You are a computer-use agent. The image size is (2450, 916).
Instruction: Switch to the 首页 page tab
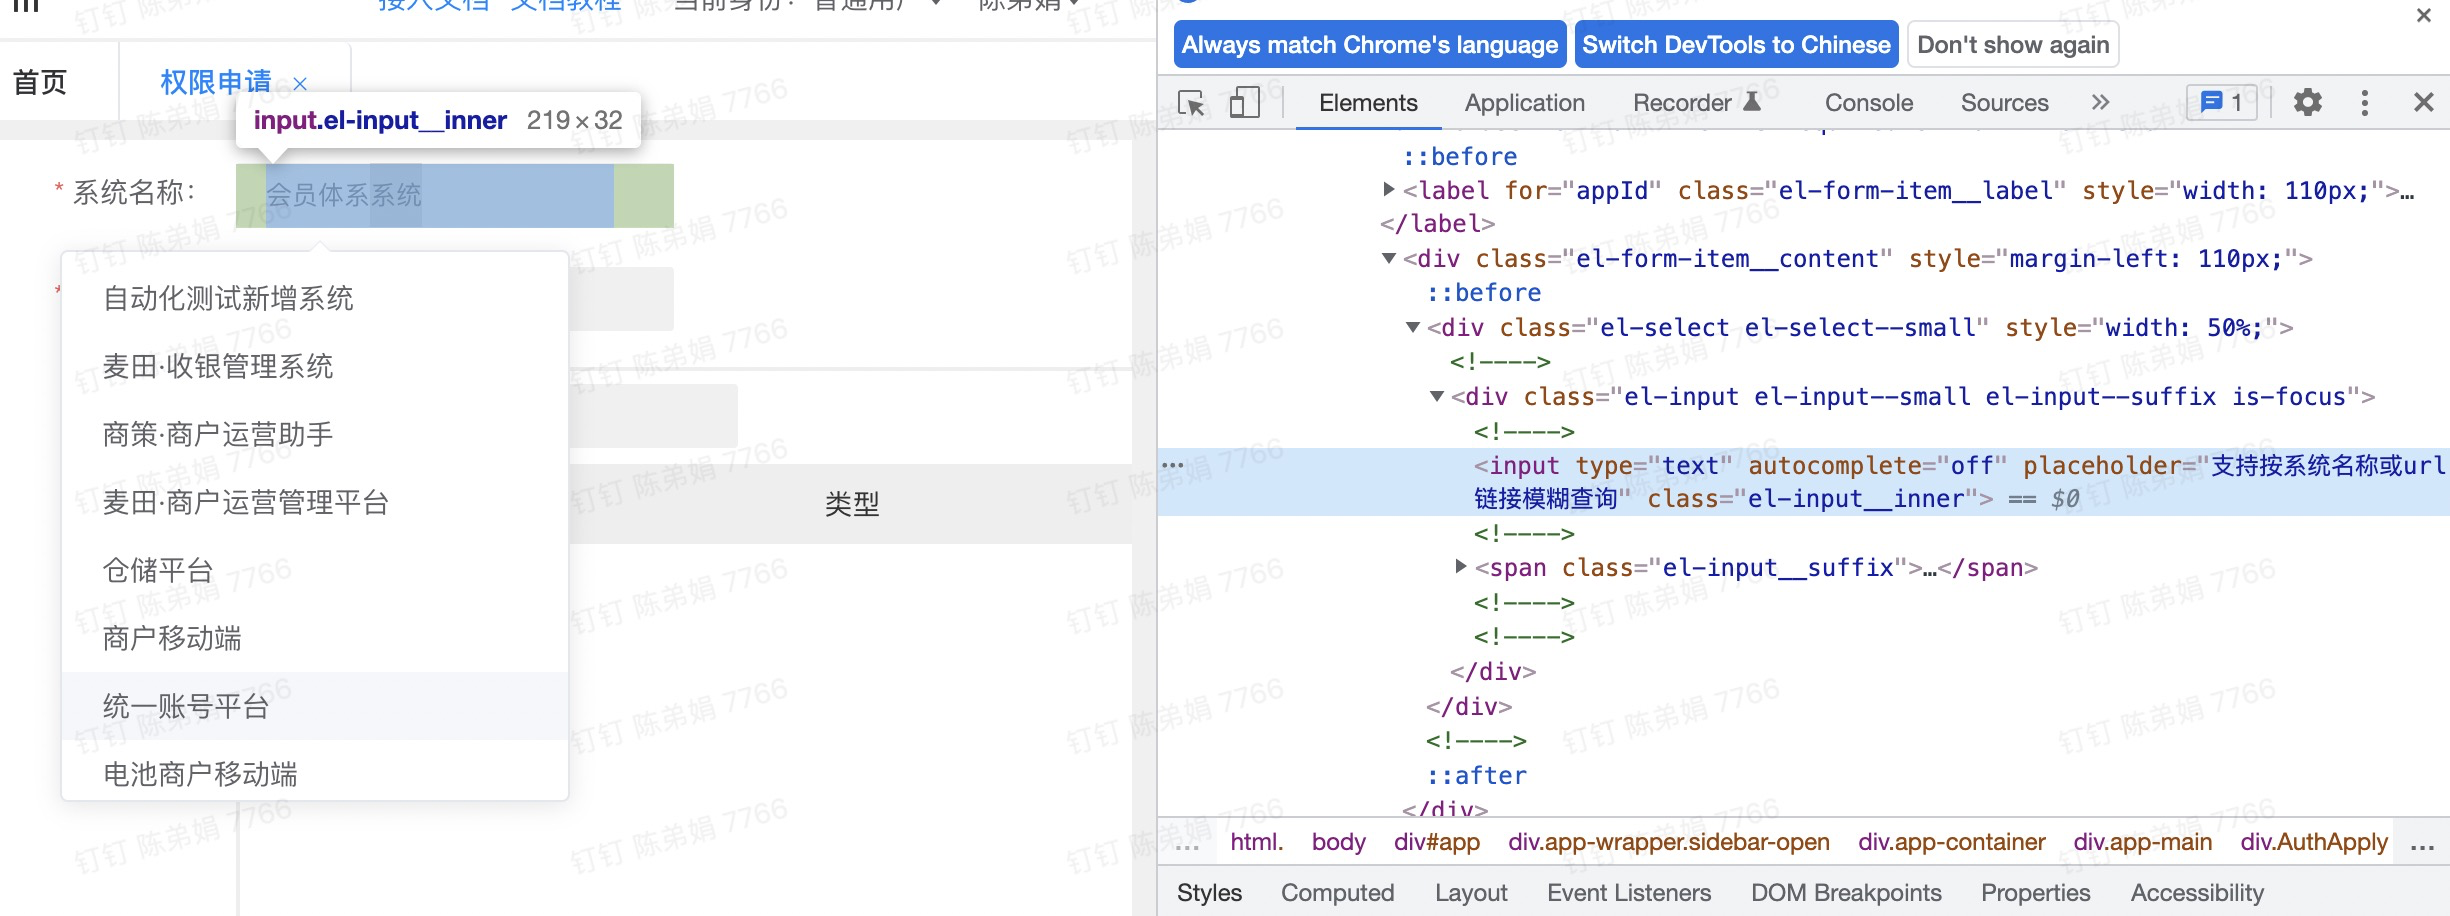tap(40, 82)
